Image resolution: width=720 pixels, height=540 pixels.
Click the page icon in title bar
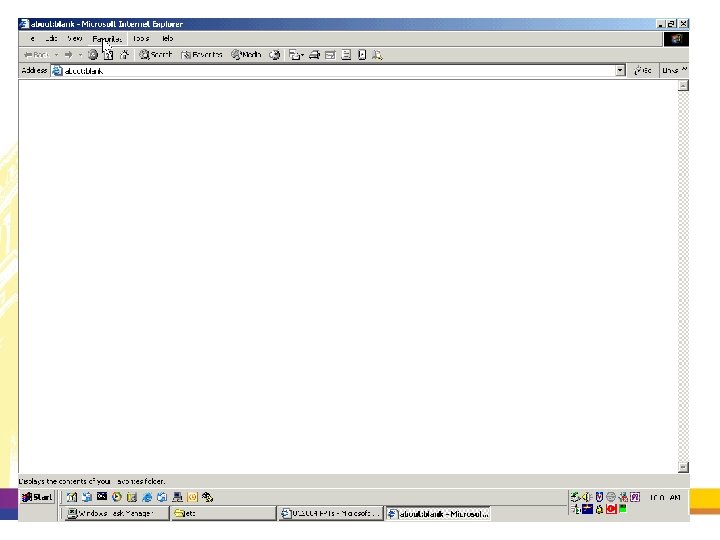[x=24, y=24]
